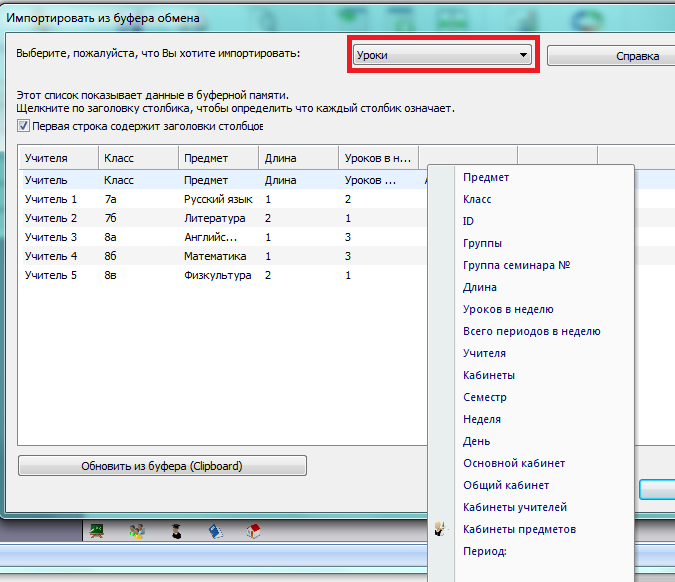The image size is (675, 582).
Task: Select 'Предмет' from the context menu
Action: [x=486, y=177]
